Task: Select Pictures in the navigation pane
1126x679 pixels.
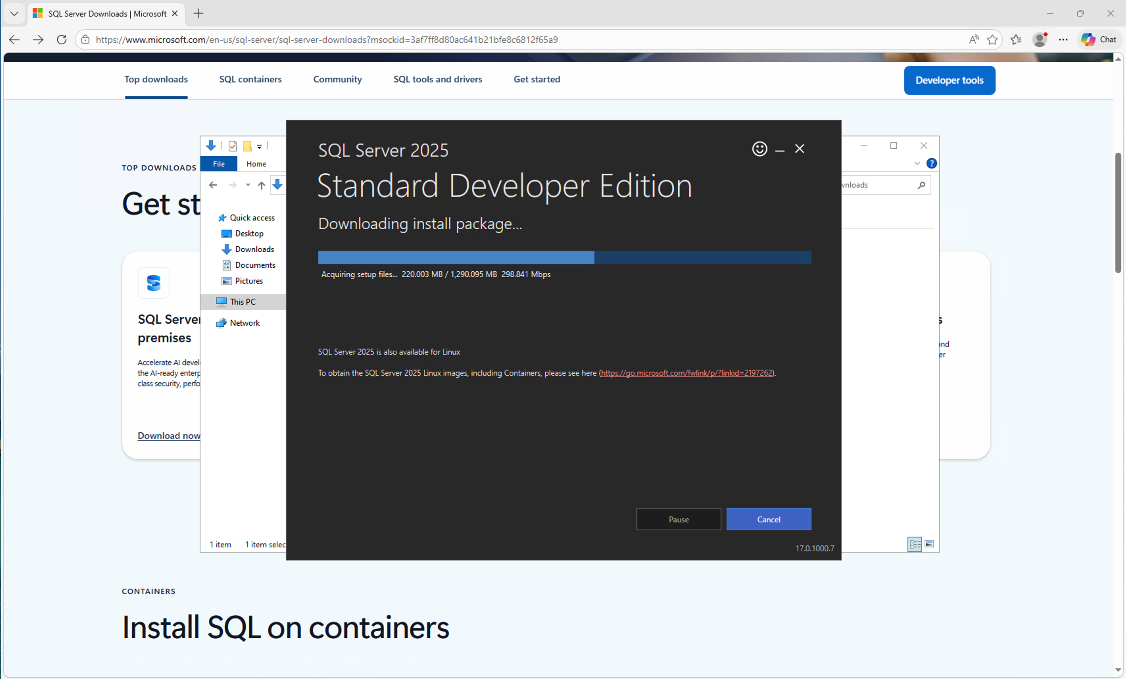Action: 242,281
